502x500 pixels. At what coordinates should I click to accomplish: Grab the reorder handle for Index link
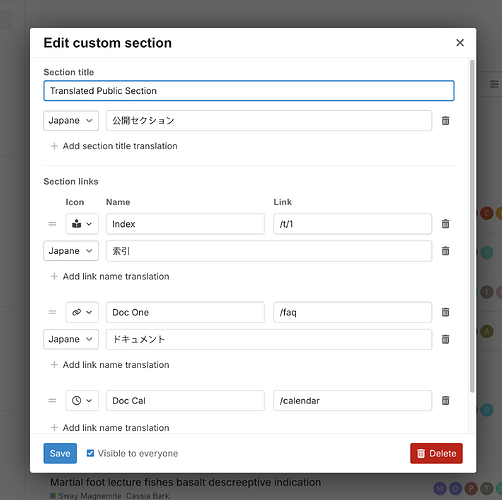(x=52, y=224)
